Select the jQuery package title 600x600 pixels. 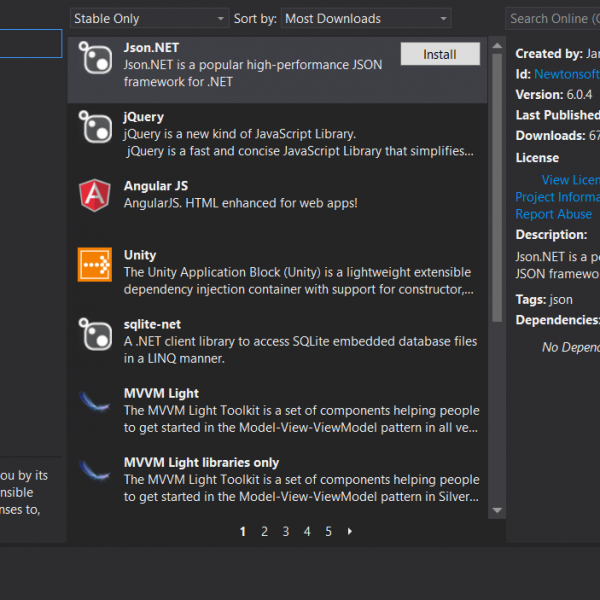coord(144,117)
